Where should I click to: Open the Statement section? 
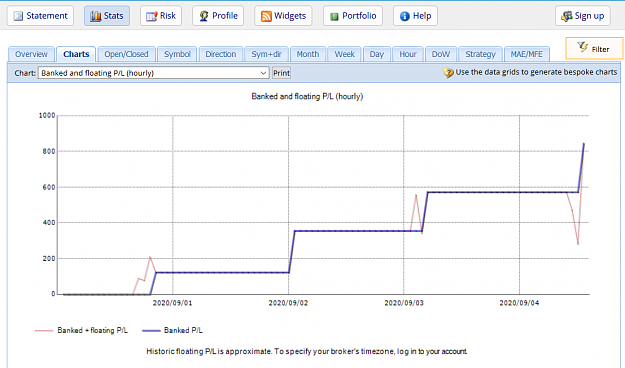(x=40, y=16)
